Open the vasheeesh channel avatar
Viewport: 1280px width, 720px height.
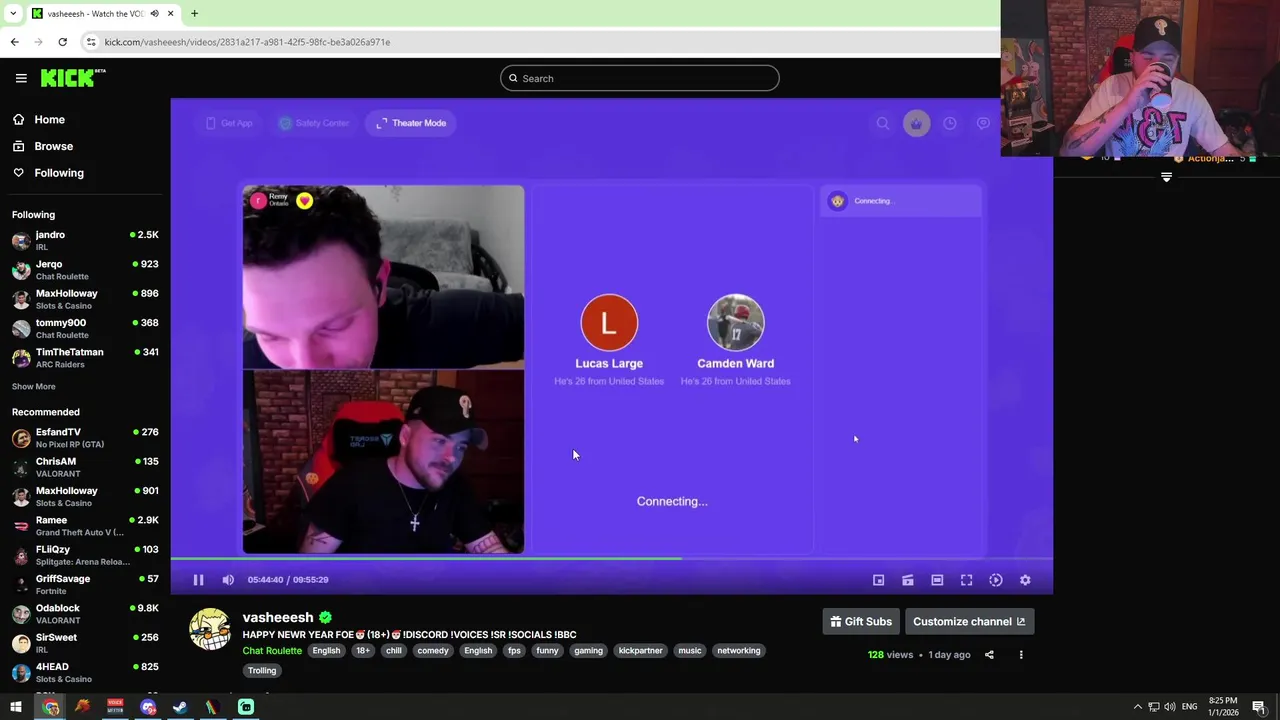pos(210,630)
